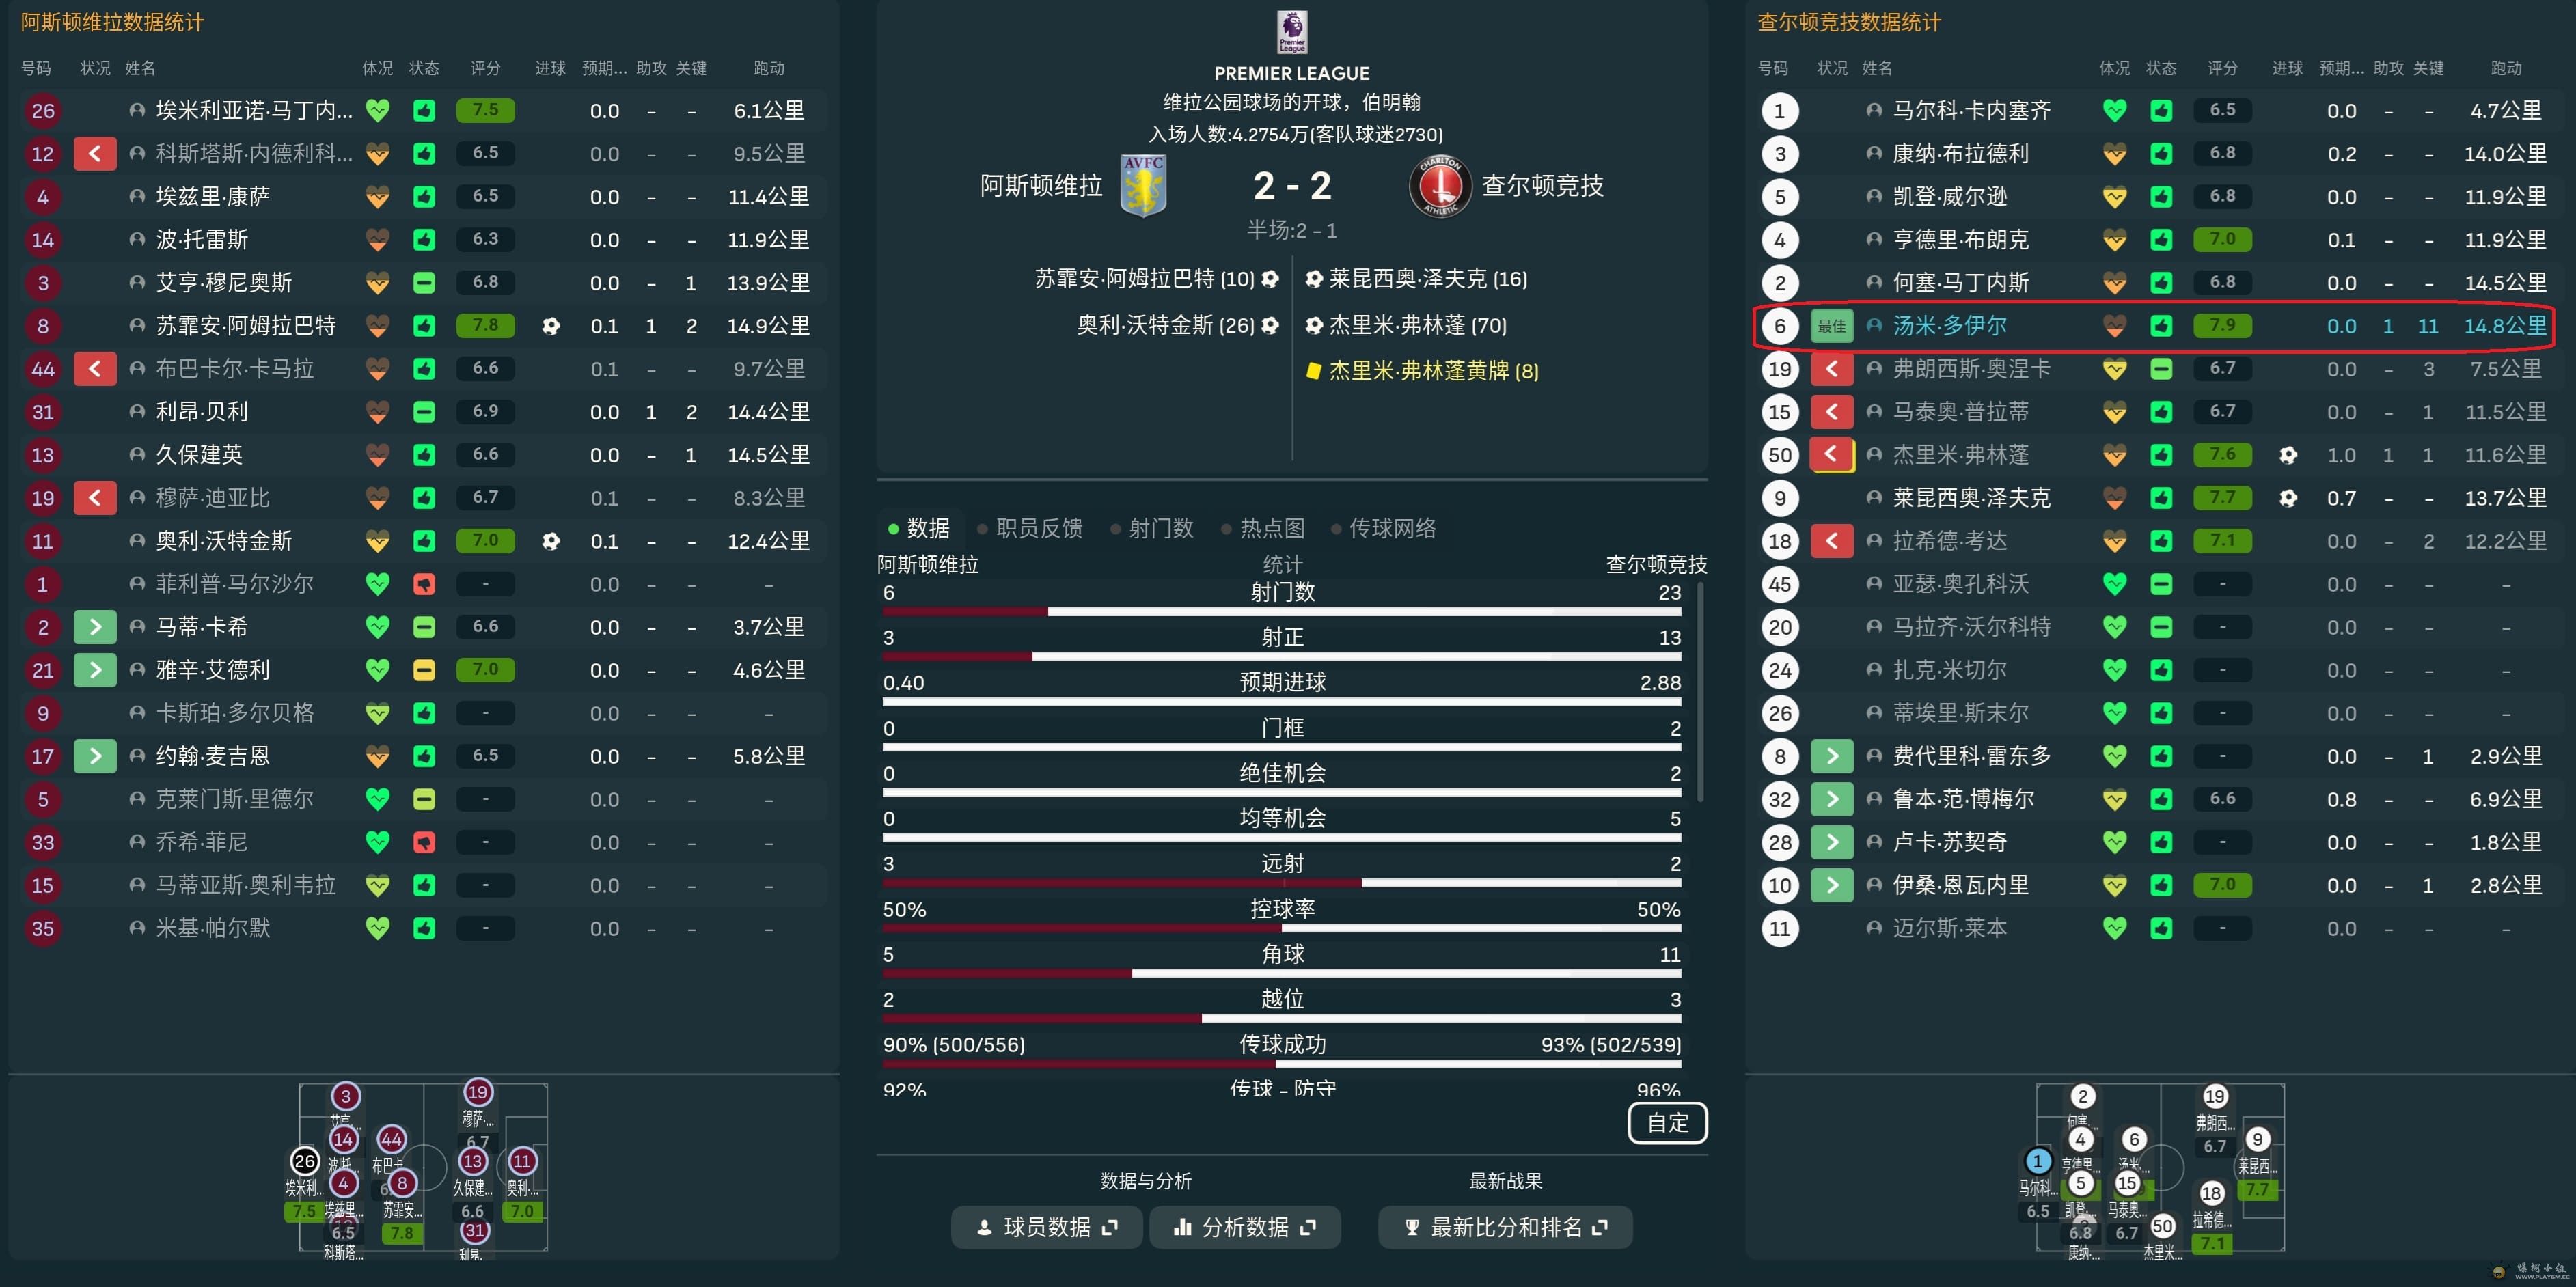Click the 自定 button
Viewport: 2576px width, 1287px height.
[x=1667, y=1123]
